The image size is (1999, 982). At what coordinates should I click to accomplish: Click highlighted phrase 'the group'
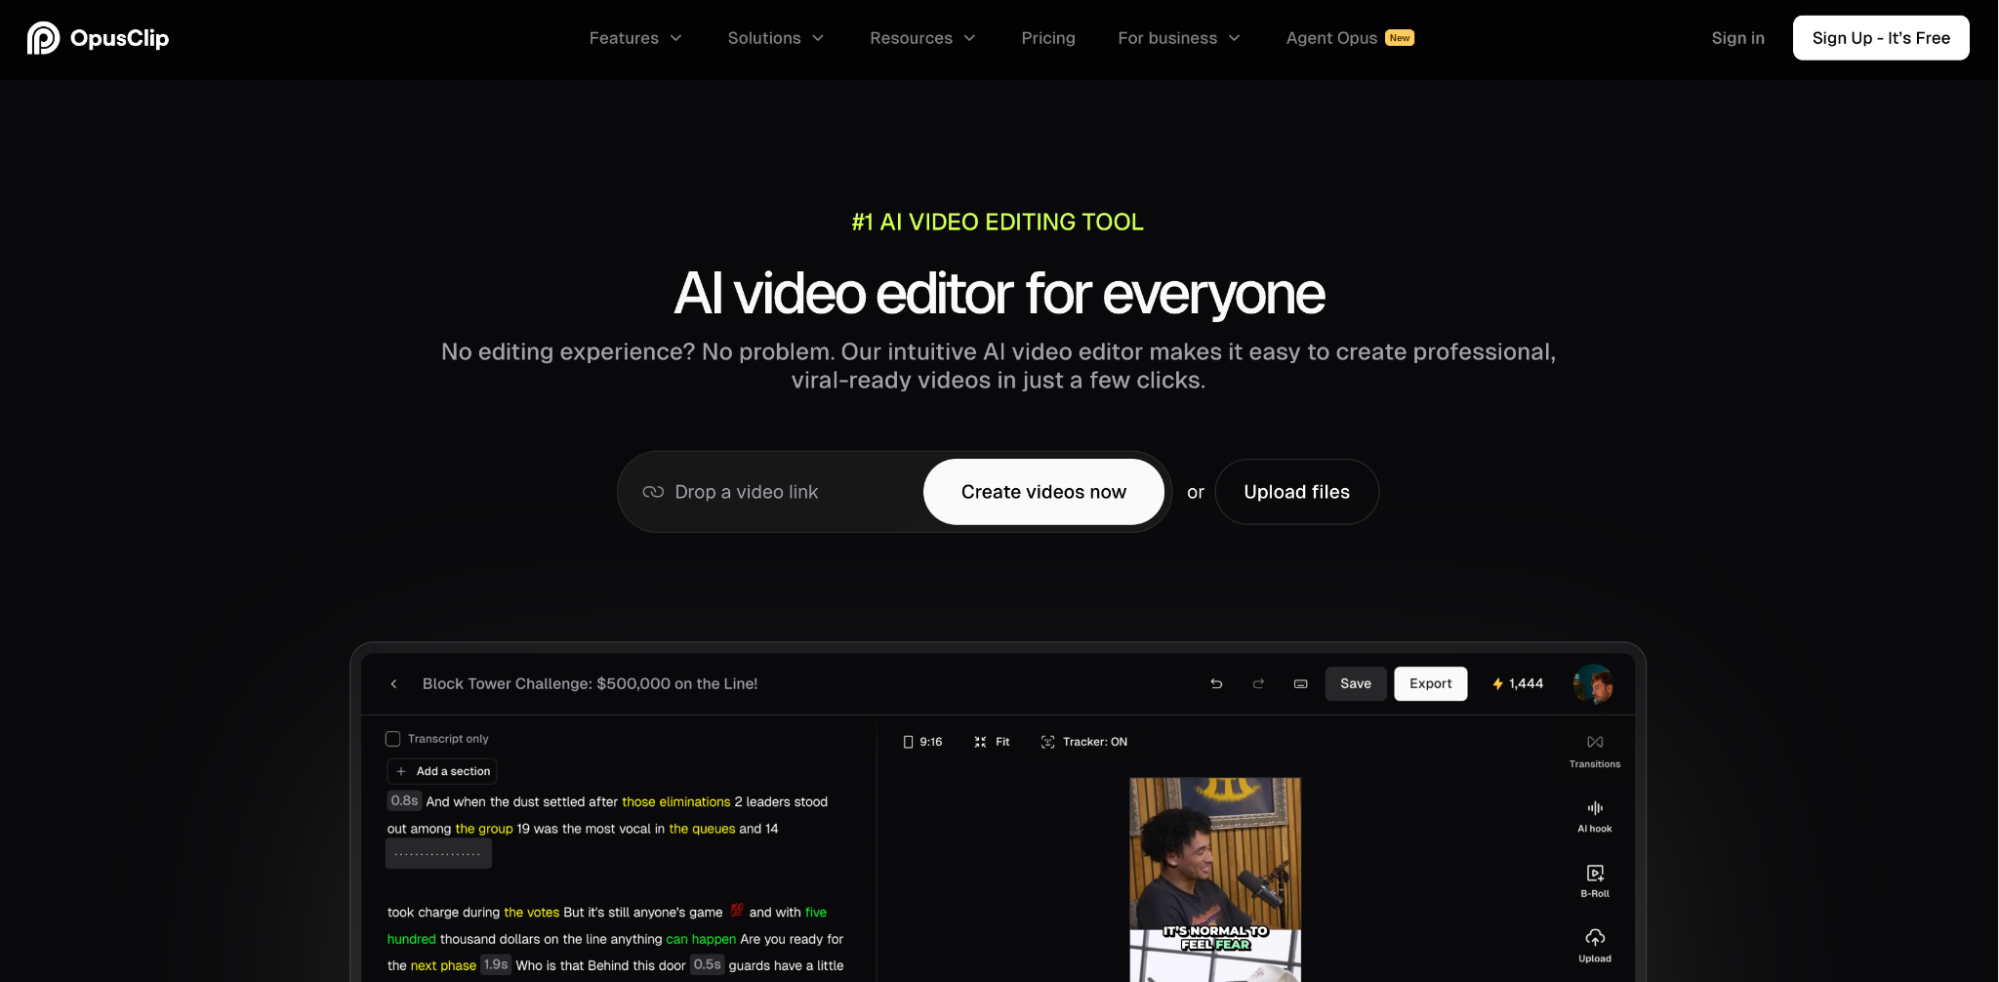pyautogui.click(x=484, y=829)
